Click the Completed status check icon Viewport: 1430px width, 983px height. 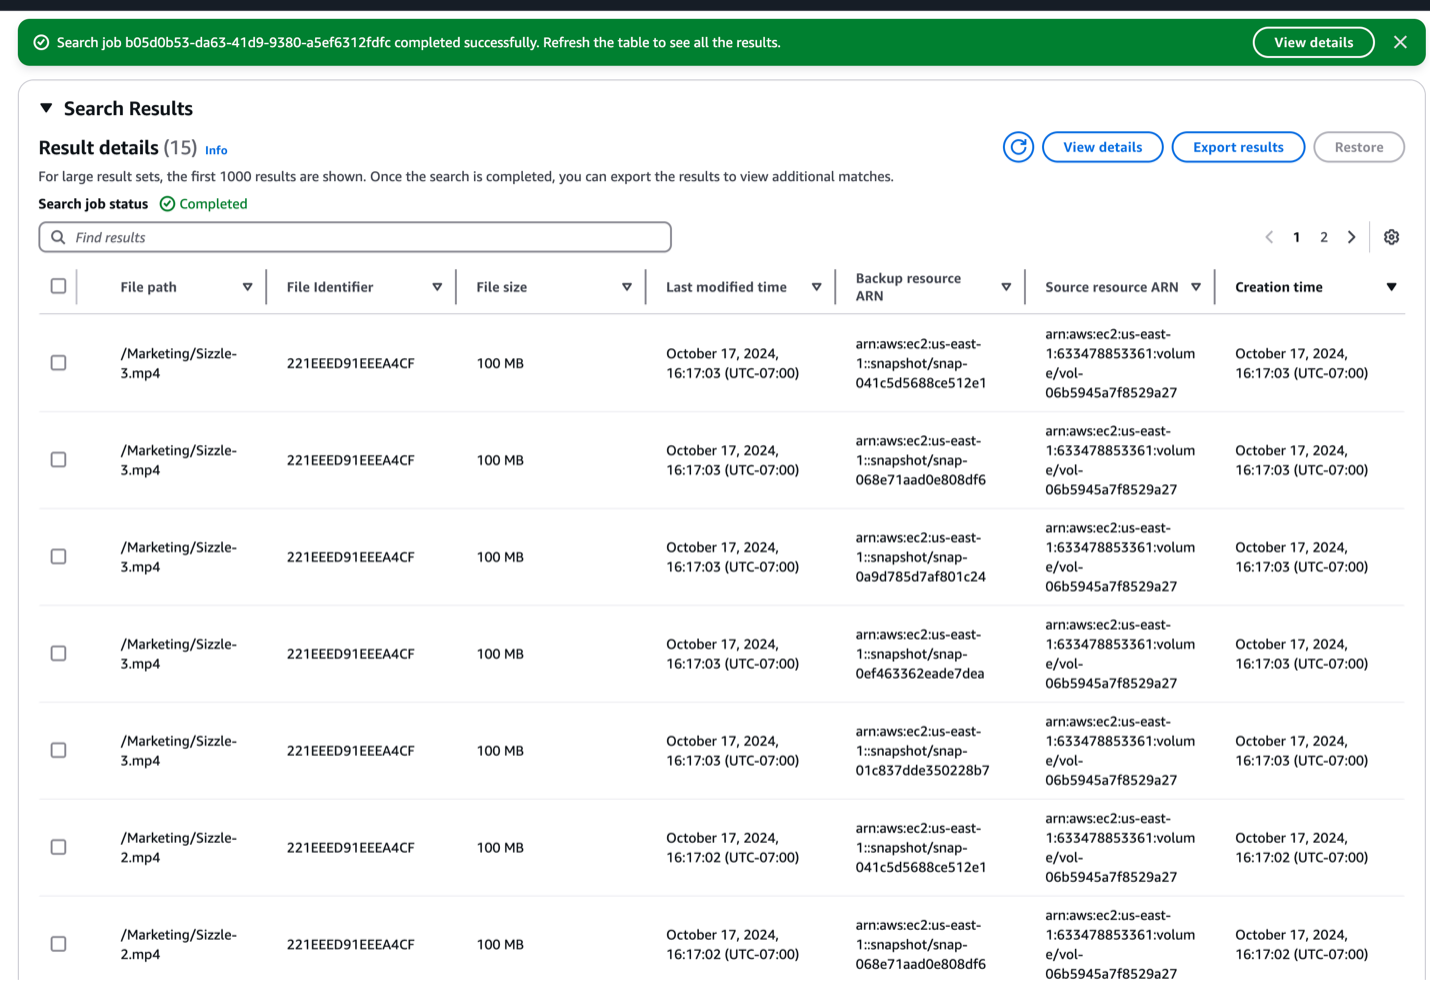point(166,203)
